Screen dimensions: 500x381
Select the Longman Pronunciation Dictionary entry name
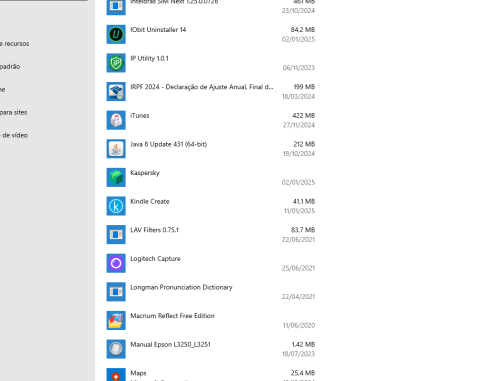click(x=181, y=287)
